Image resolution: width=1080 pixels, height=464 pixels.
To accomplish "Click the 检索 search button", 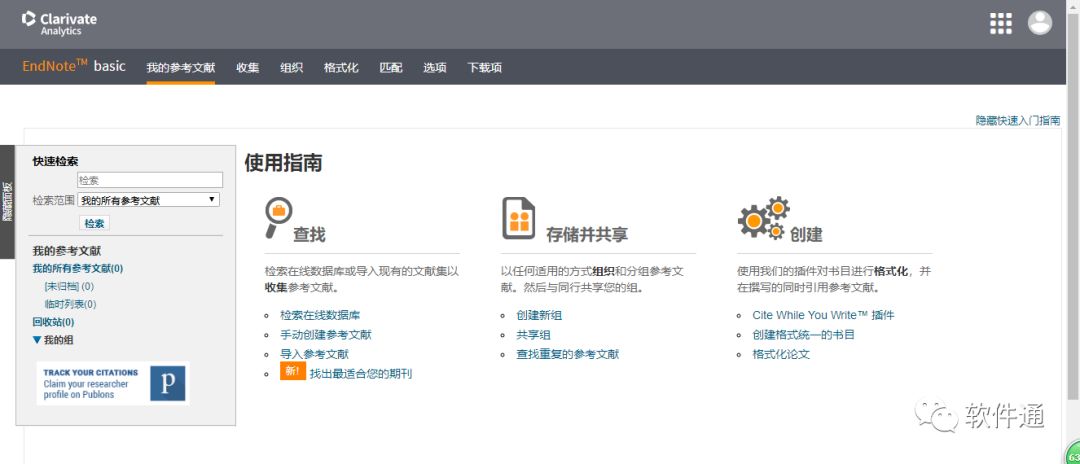I will [x=95, y=223].
